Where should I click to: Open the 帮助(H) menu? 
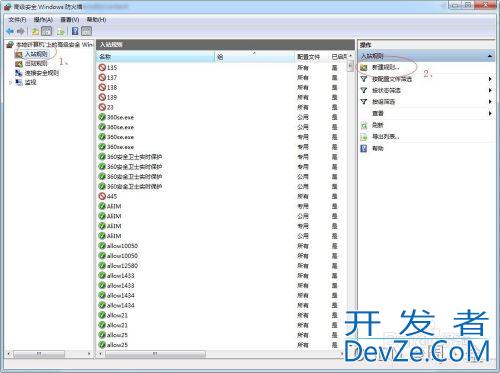click(96, 20)
